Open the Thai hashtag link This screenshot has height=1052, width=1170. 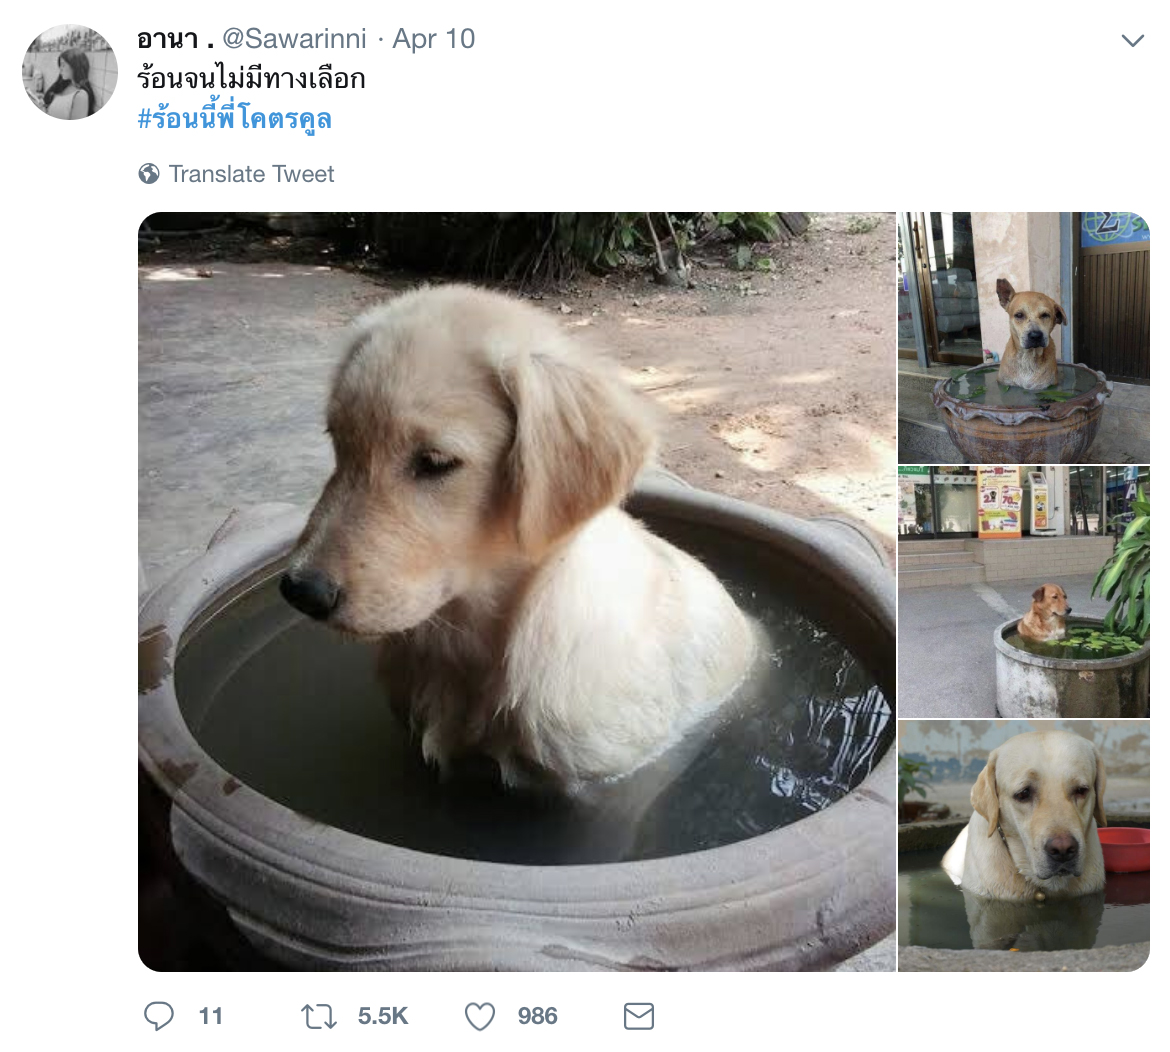pyautogui.click(x=234, y=119)
